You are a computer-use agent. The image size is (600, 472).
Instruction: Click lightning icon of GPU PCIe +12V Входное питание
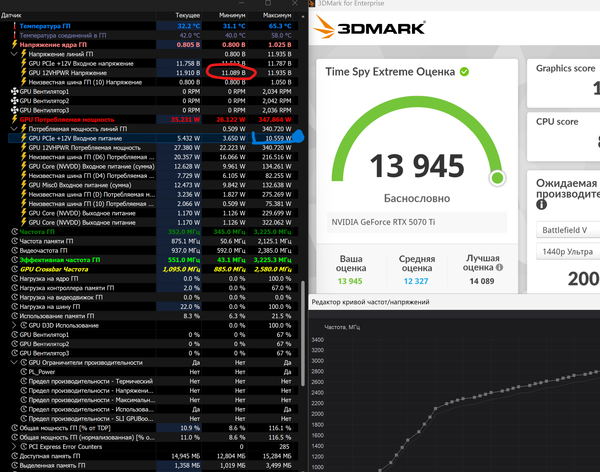[x=24, y=138]
